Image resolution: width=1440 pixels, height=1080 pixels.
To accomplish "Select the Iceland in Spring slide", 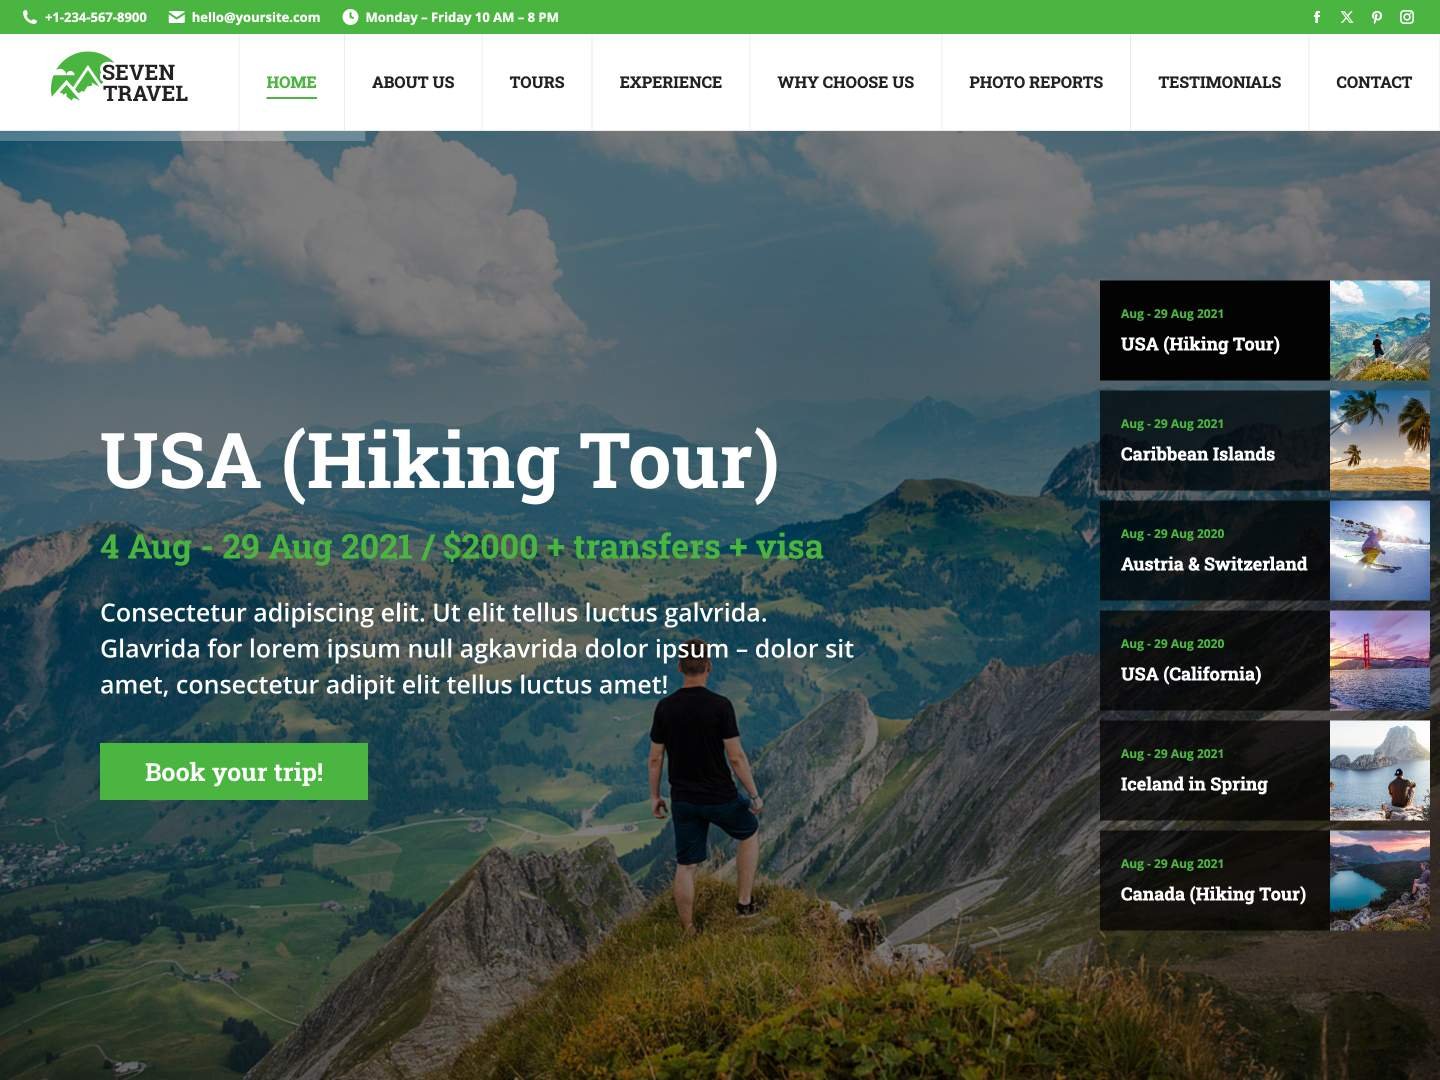I will 1265,770.
